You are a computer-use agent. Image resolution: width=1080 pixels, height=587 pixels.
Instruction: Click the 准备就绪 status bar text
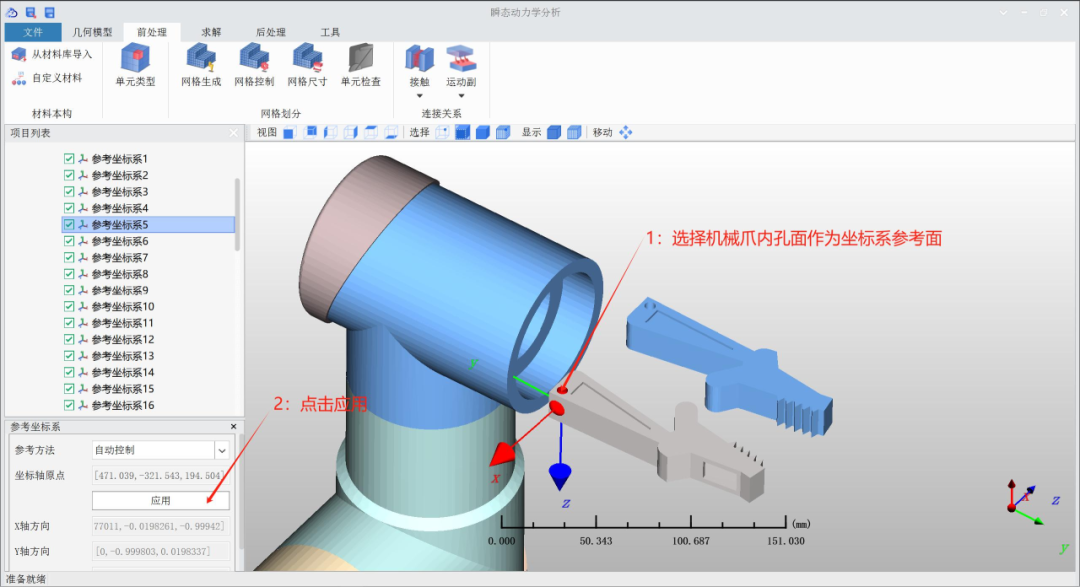pyautogui.click(x=26, y=579)
